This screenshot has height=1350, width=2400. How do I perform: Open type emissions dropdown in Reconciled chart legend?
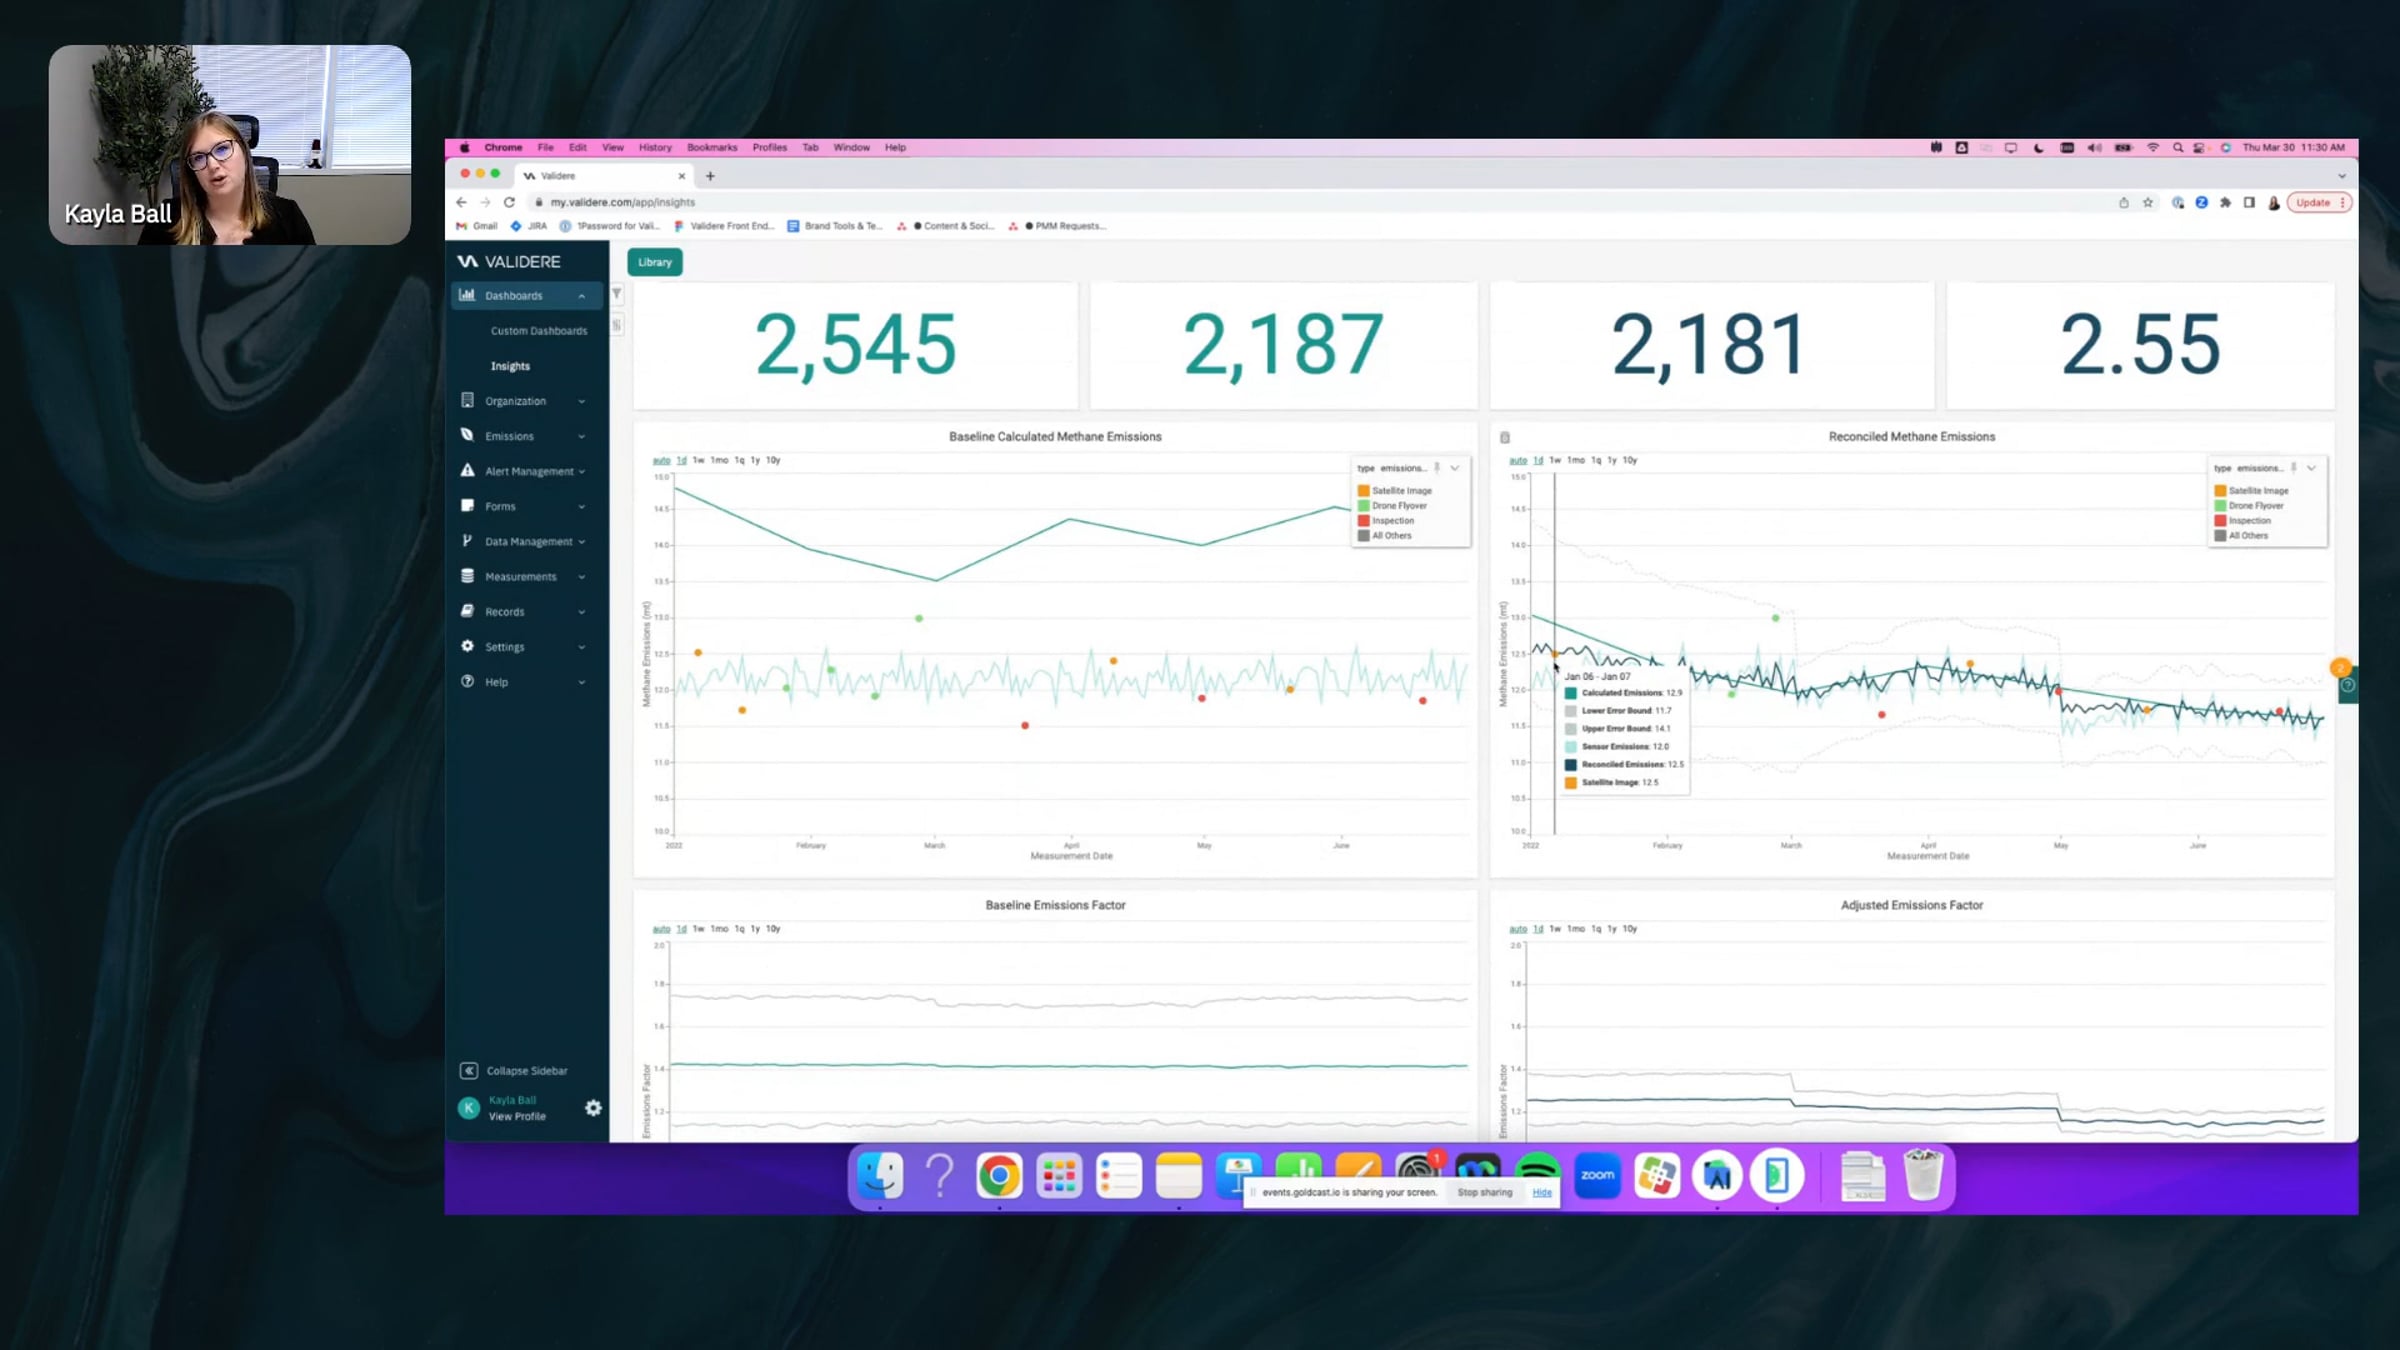2311,468
